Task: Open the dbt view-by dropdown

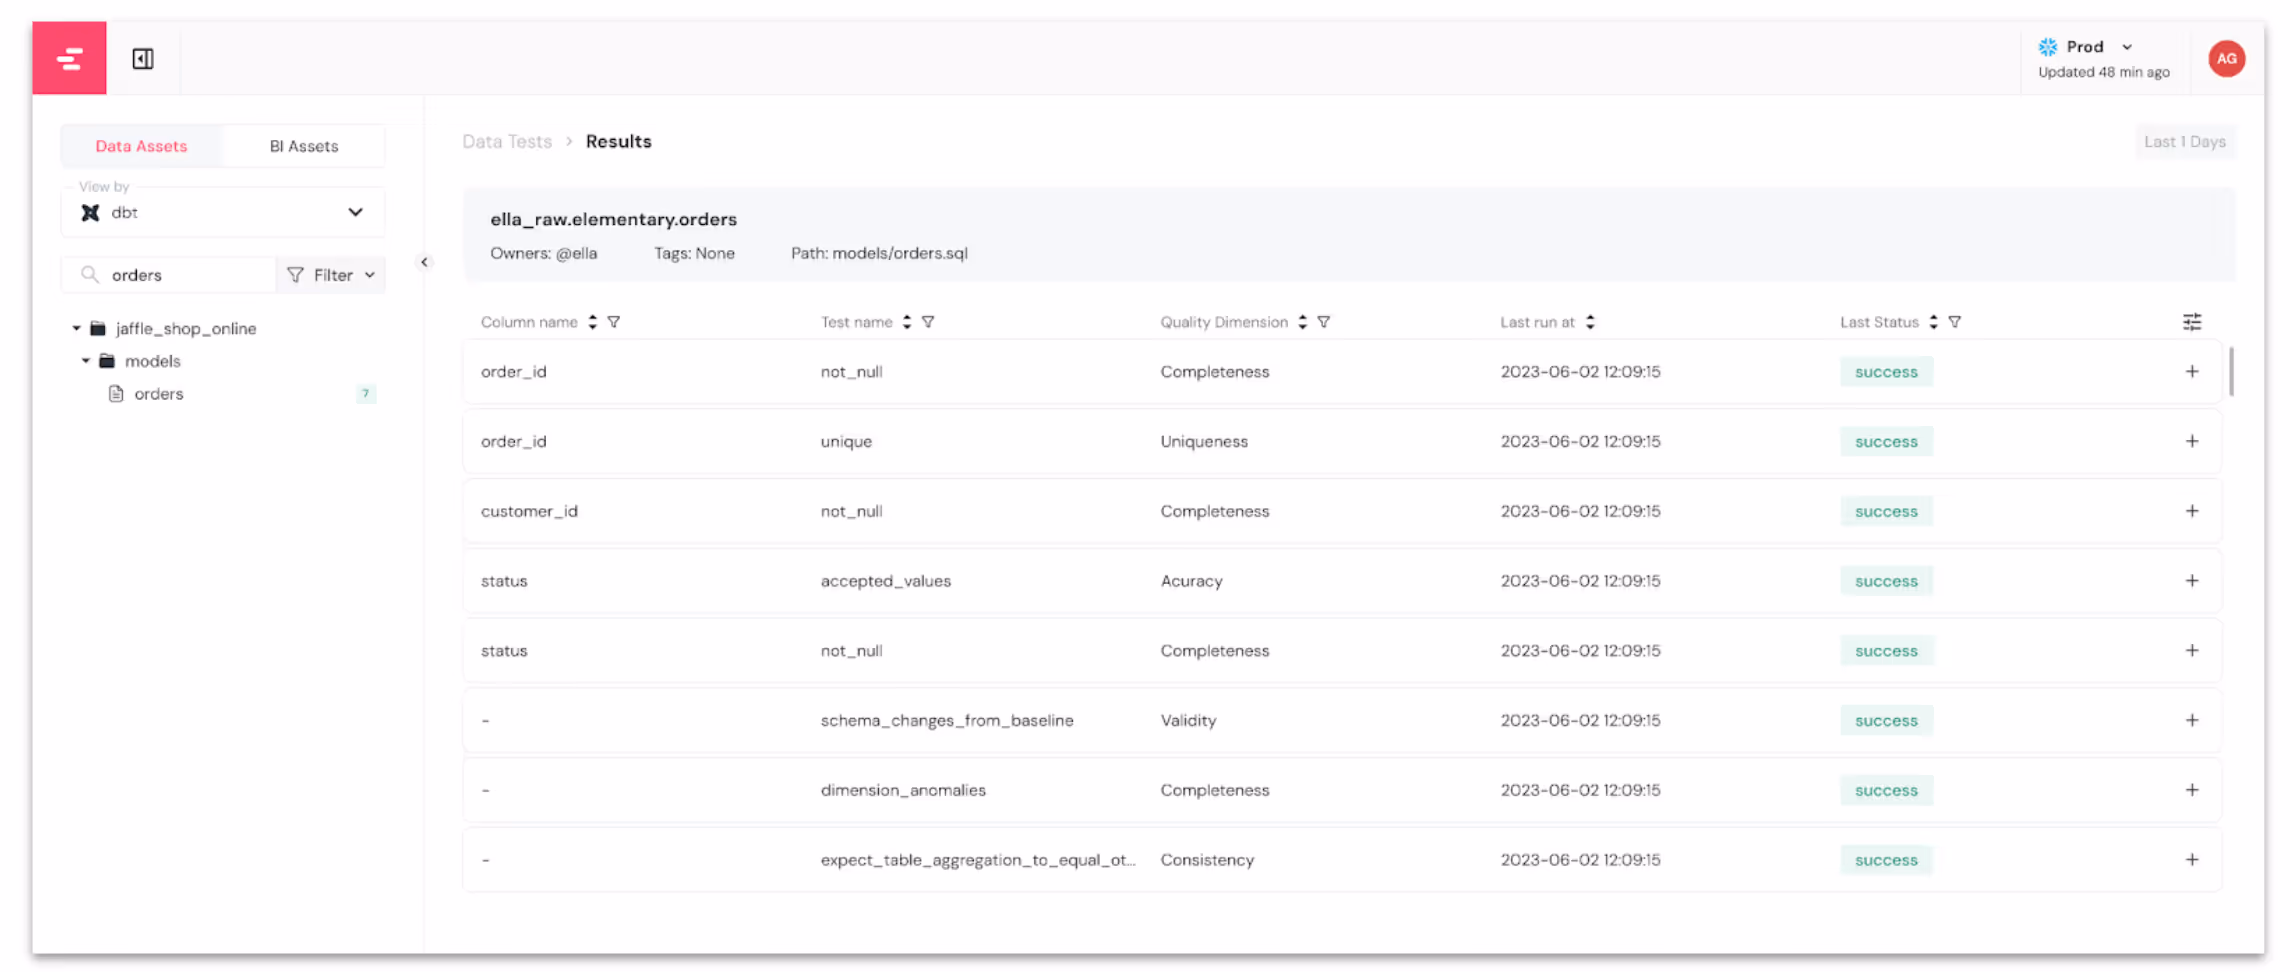Action: coord(222,212)
